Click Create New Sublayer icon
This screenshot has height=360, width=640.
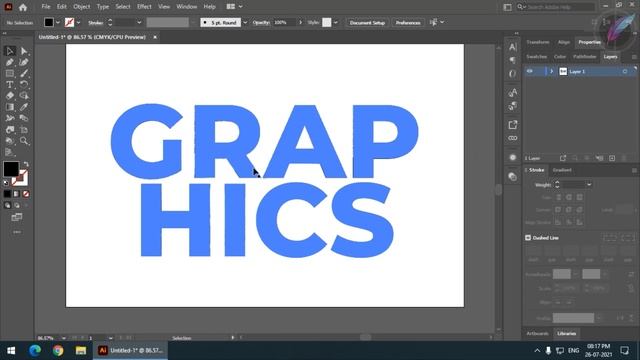click(x=599, y=158)
